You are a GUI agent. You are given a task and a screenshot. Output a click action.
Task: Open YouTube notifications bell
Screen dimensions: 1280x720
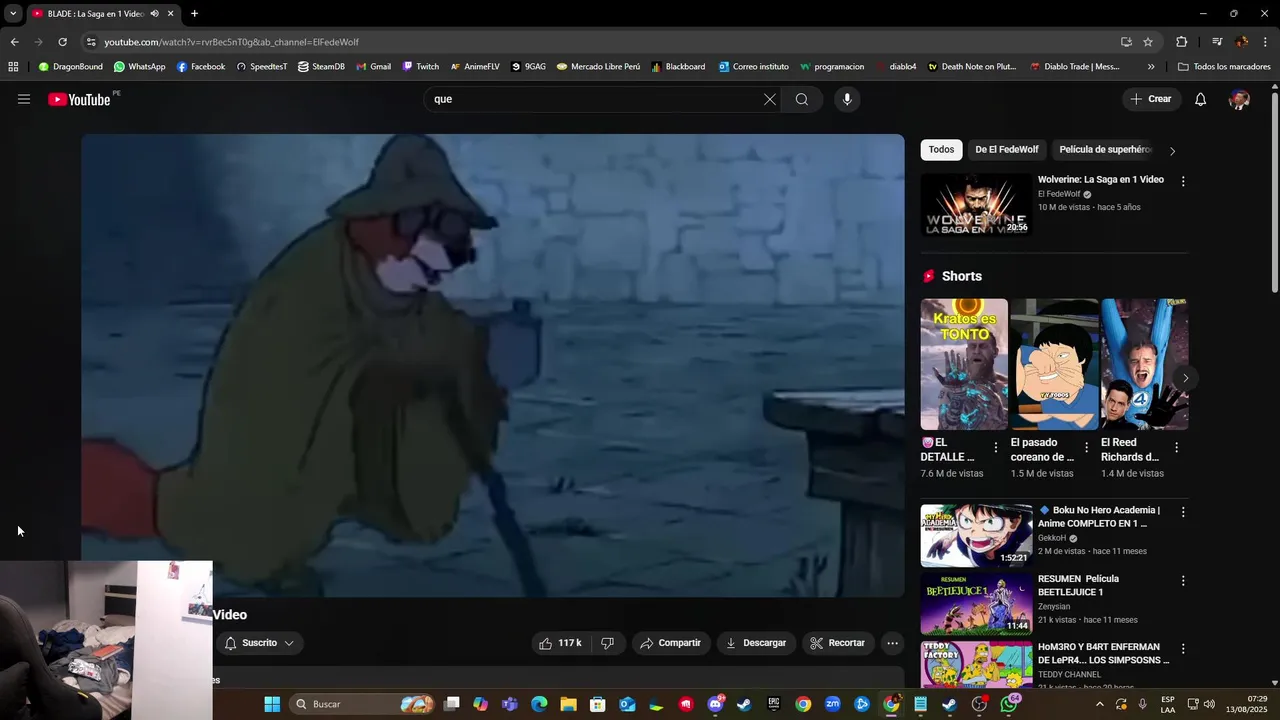(x=1201, y=99)
